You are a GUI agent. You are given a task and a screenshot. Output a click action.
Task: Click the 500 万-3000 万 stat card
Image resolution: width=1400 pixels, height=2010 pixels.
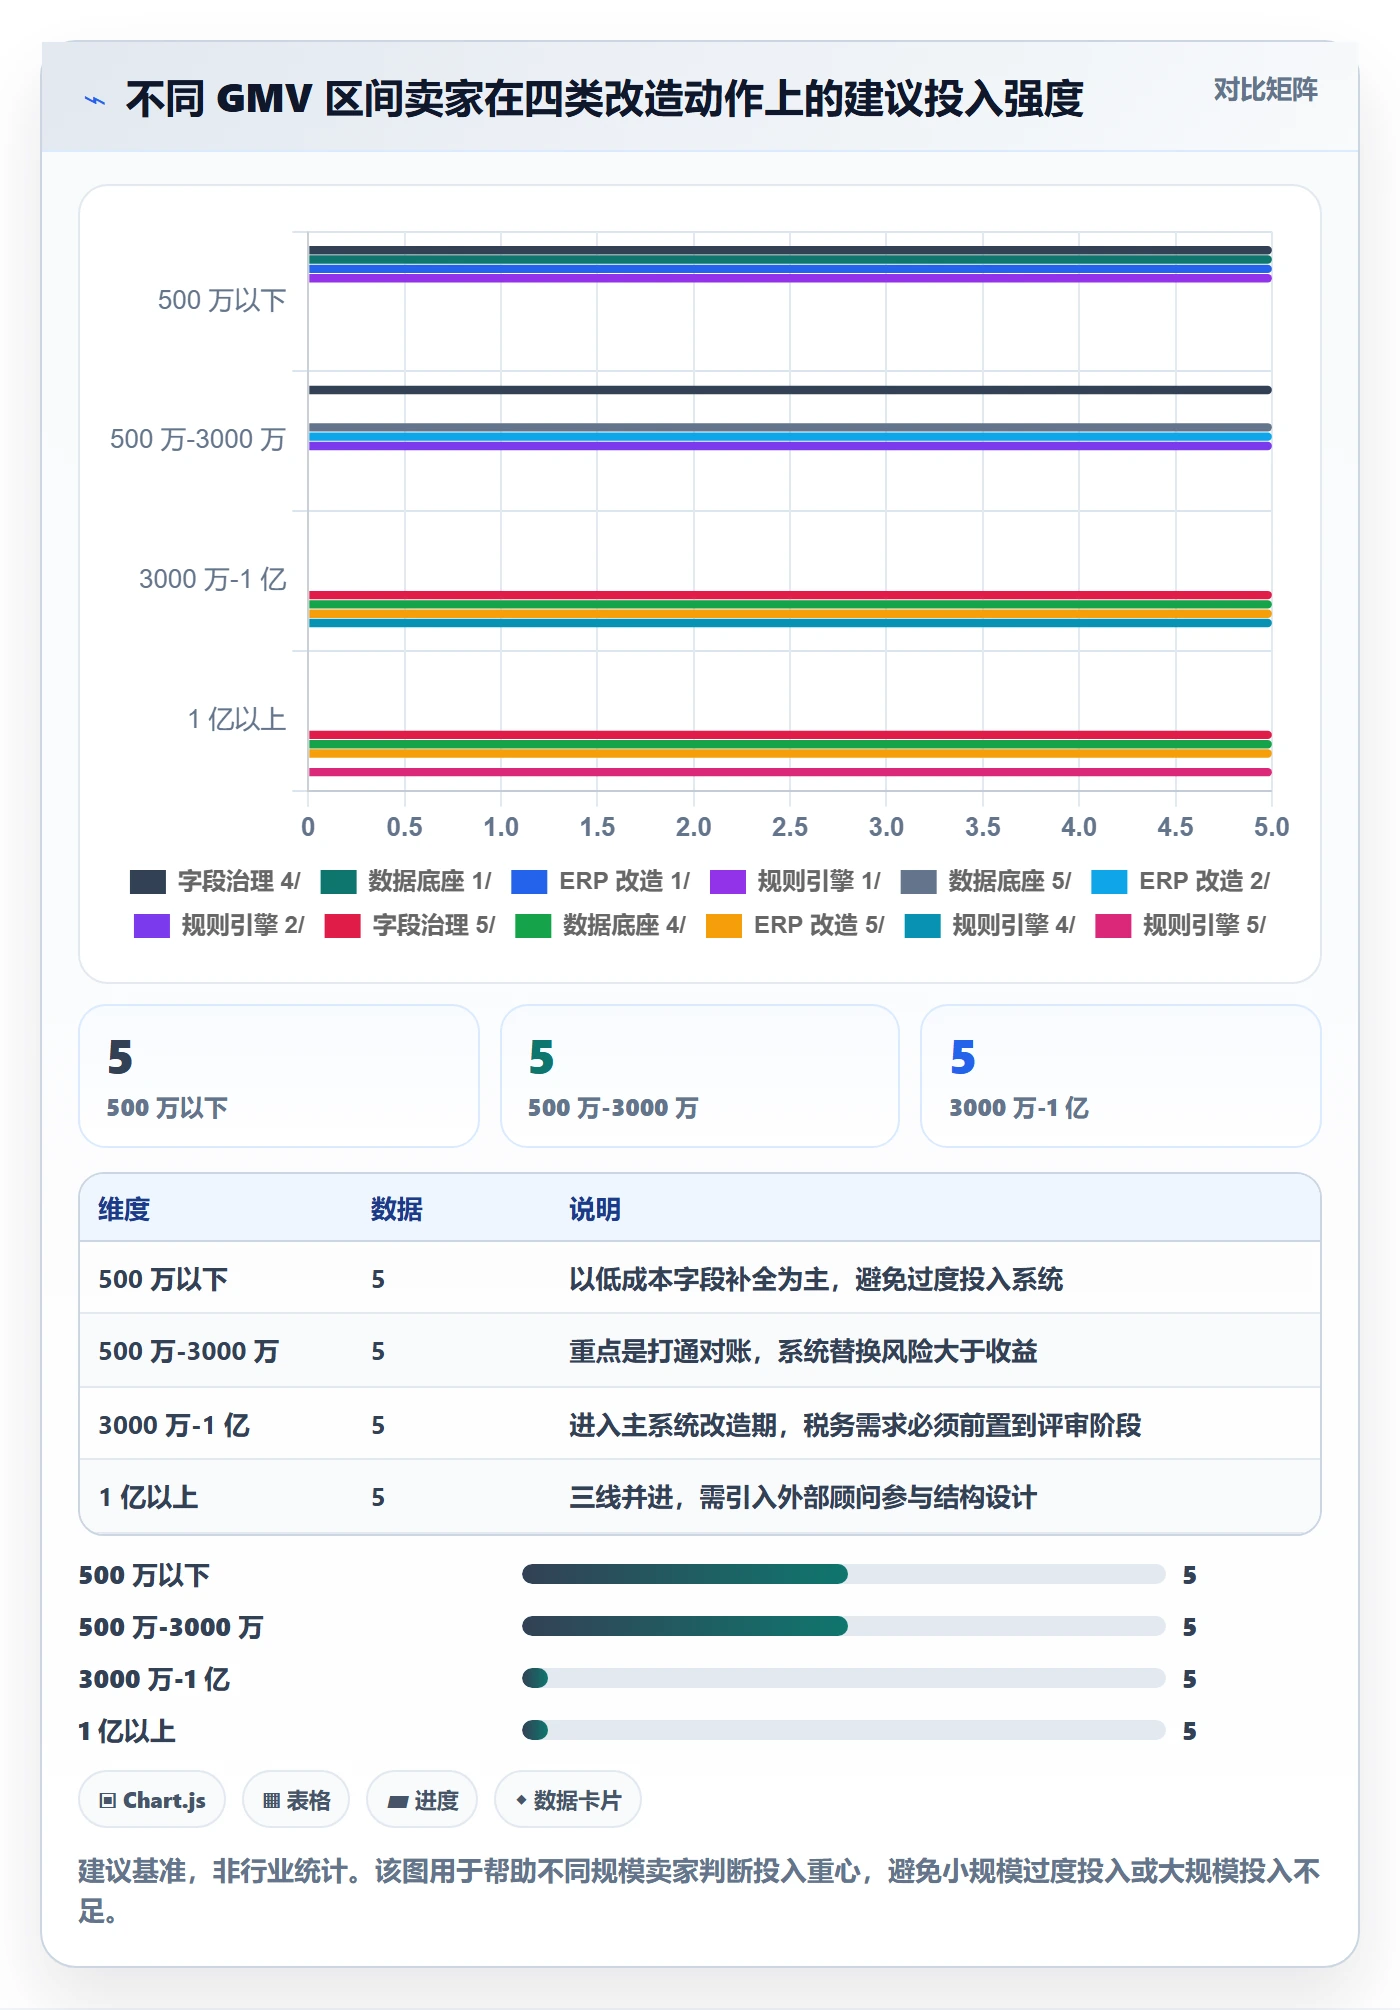coord(700,1076)
